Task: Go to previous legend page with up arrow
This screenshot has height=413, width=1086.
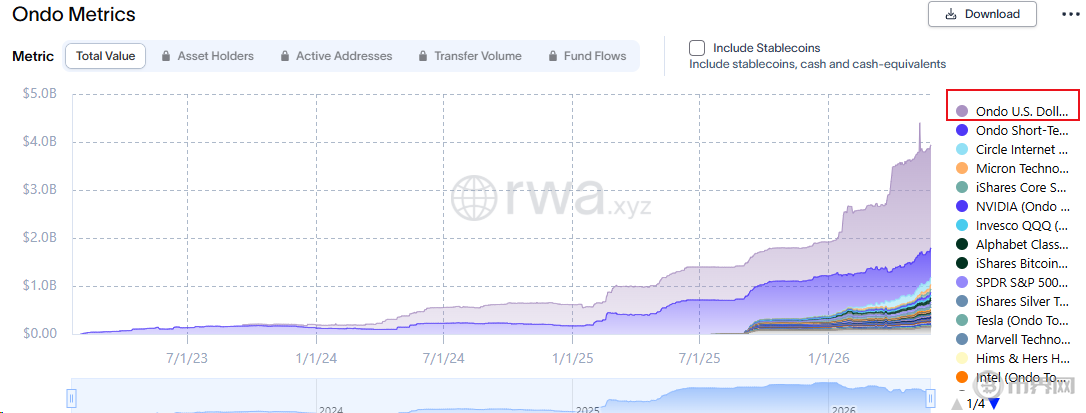Action: (956, 404)
